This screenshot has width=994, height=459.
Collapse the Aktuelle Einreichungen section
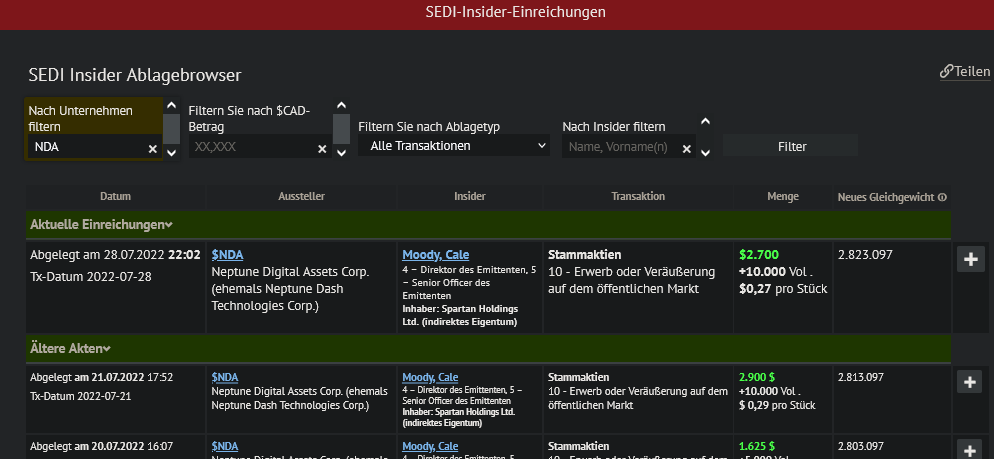tap(169, 225)
